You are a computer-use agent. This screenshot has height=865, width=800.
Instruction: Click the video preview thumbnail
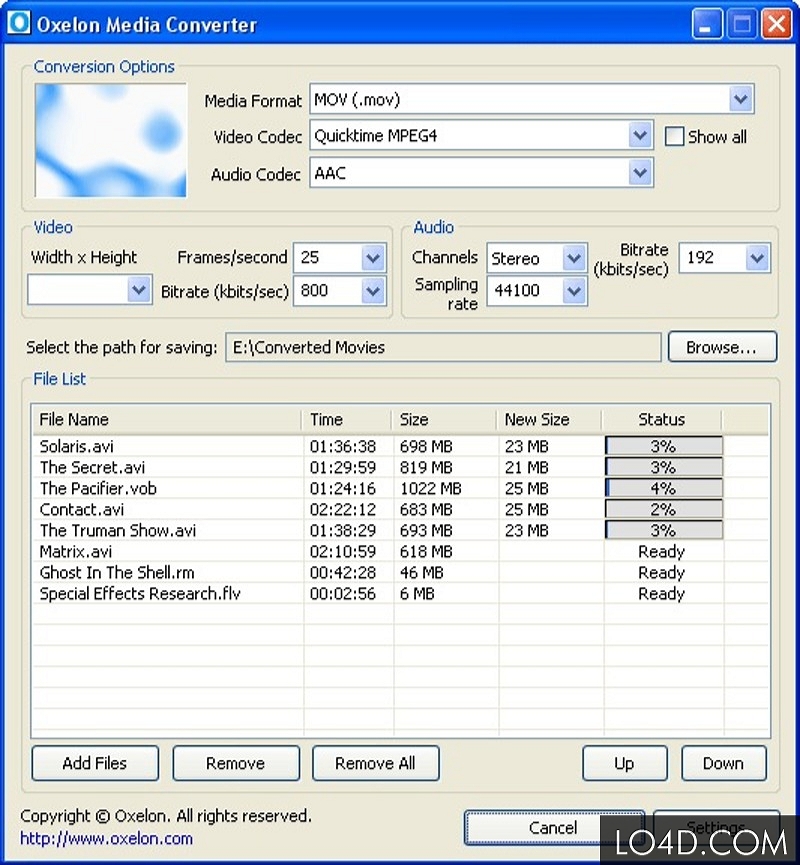(x=110, y=140)
